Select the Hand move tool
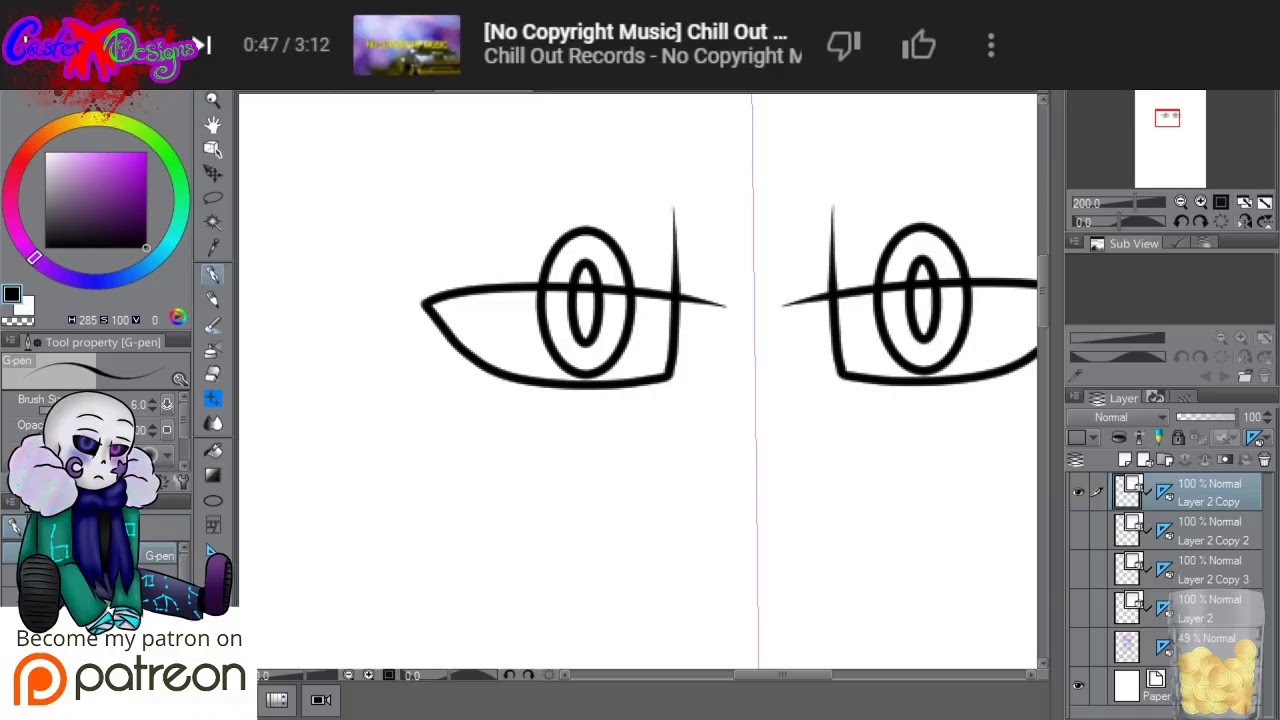 (213, 125)
